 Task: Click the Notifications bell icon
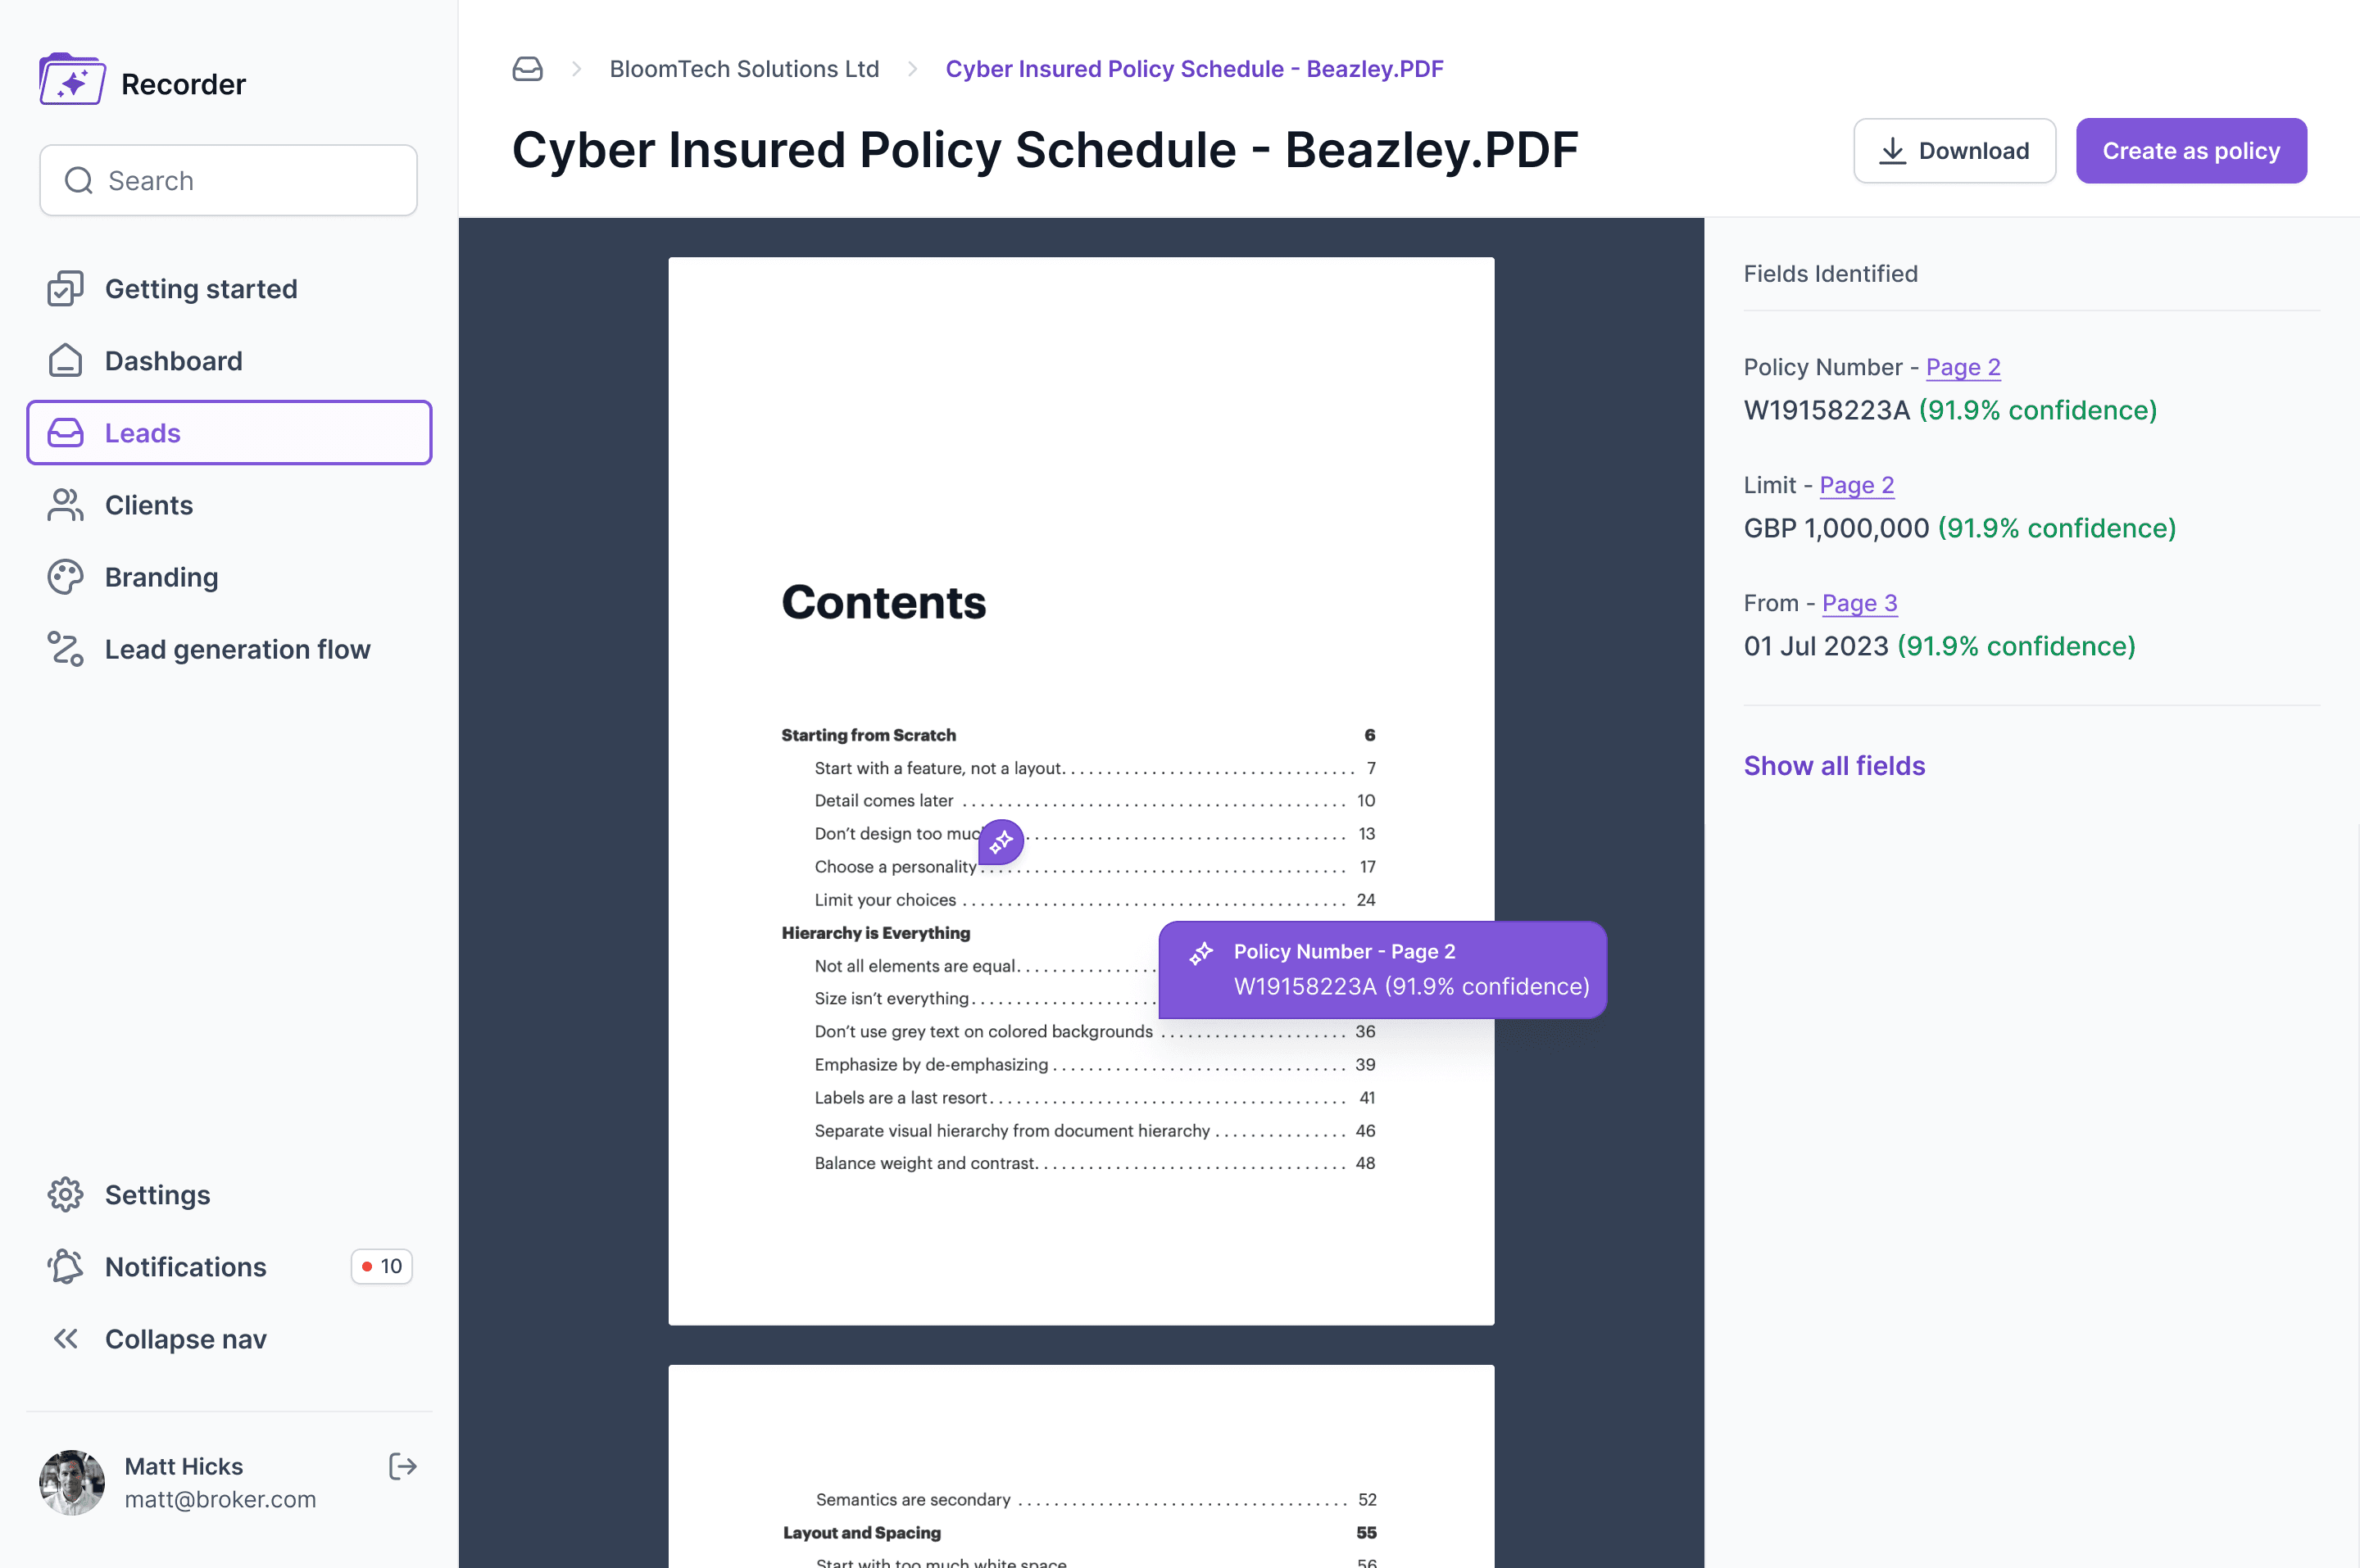coord(66,1266)
